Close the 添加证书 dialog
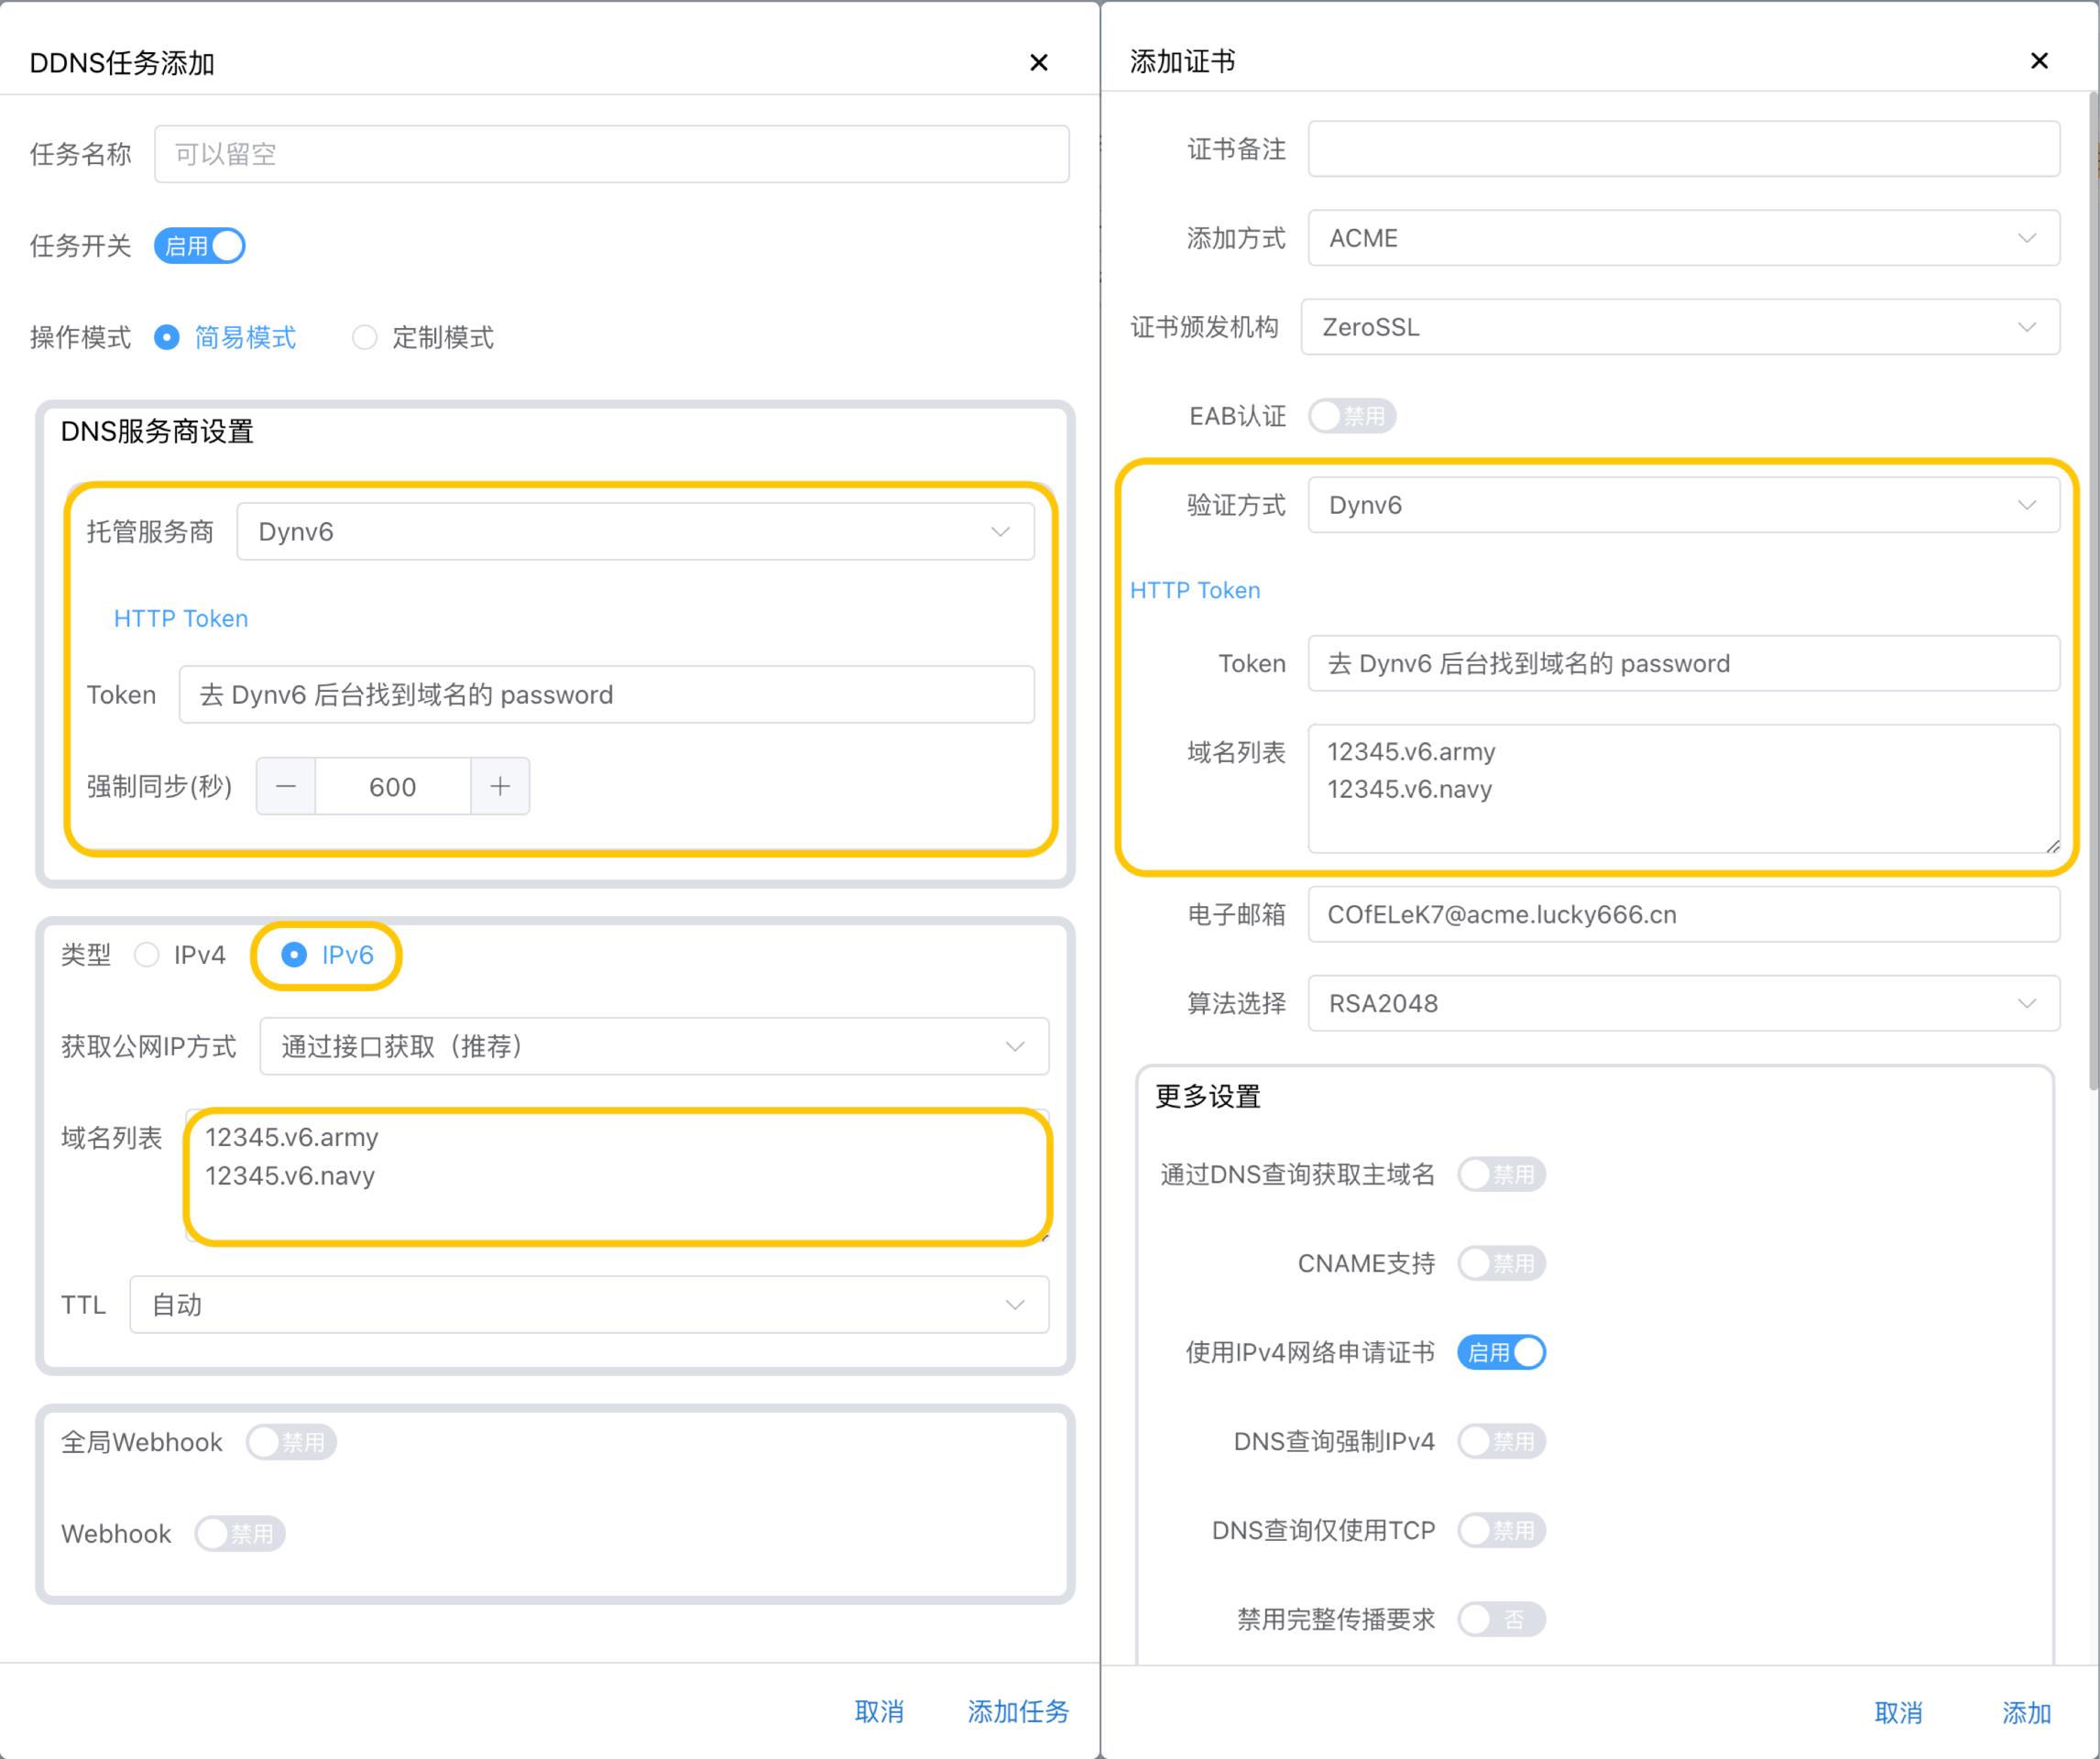Screen dimensions: 2100x1759 (2038, 61)
